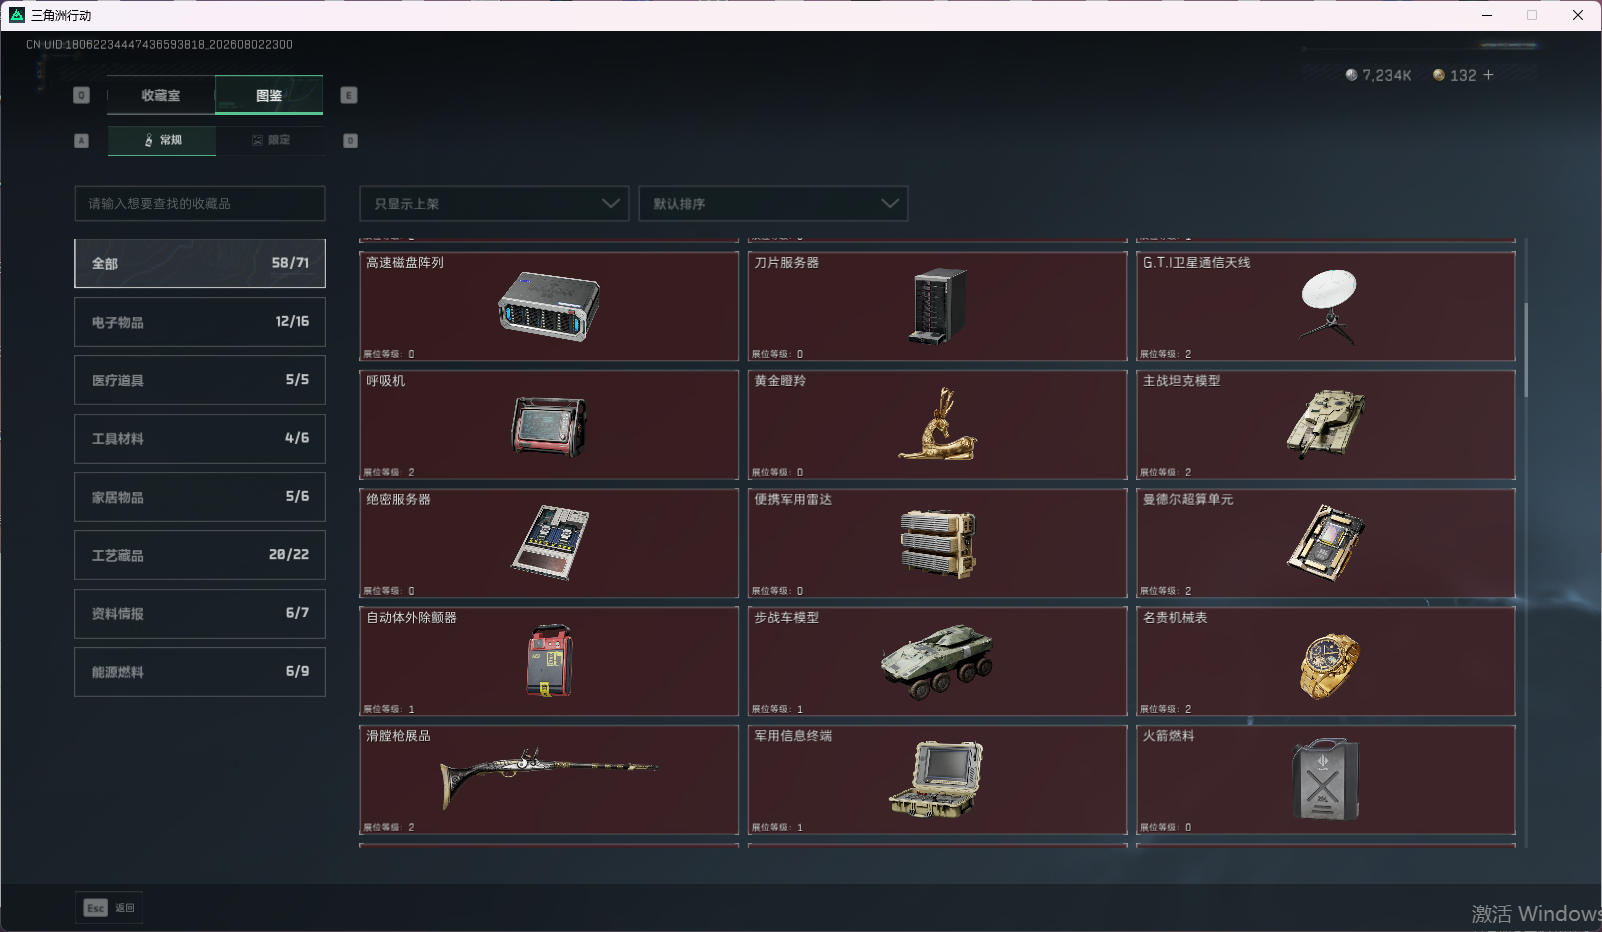This screenshot has height=932, width=1602.
Task: Click the 7,234K currency coin icon
Action: [1351, 75]
